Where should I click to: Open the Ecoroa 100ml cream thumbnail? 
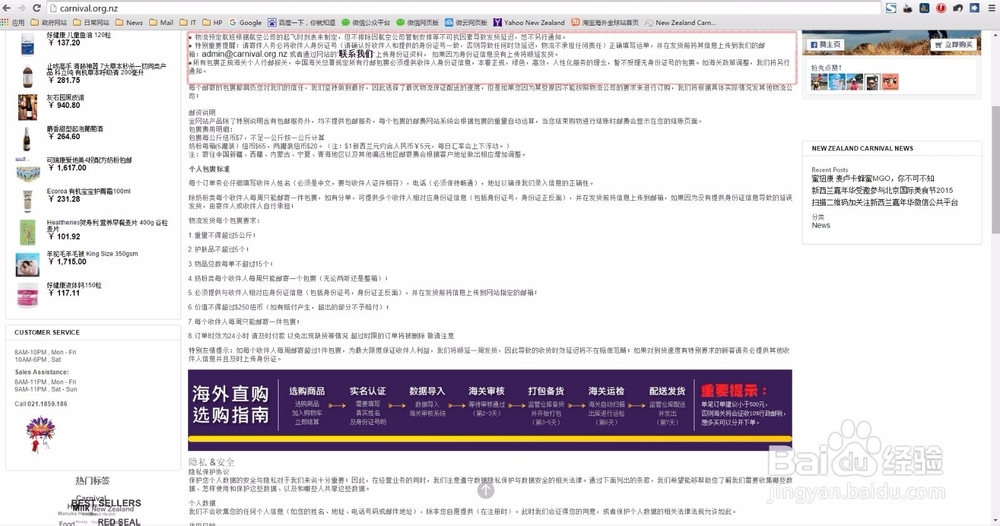[27, 201]
